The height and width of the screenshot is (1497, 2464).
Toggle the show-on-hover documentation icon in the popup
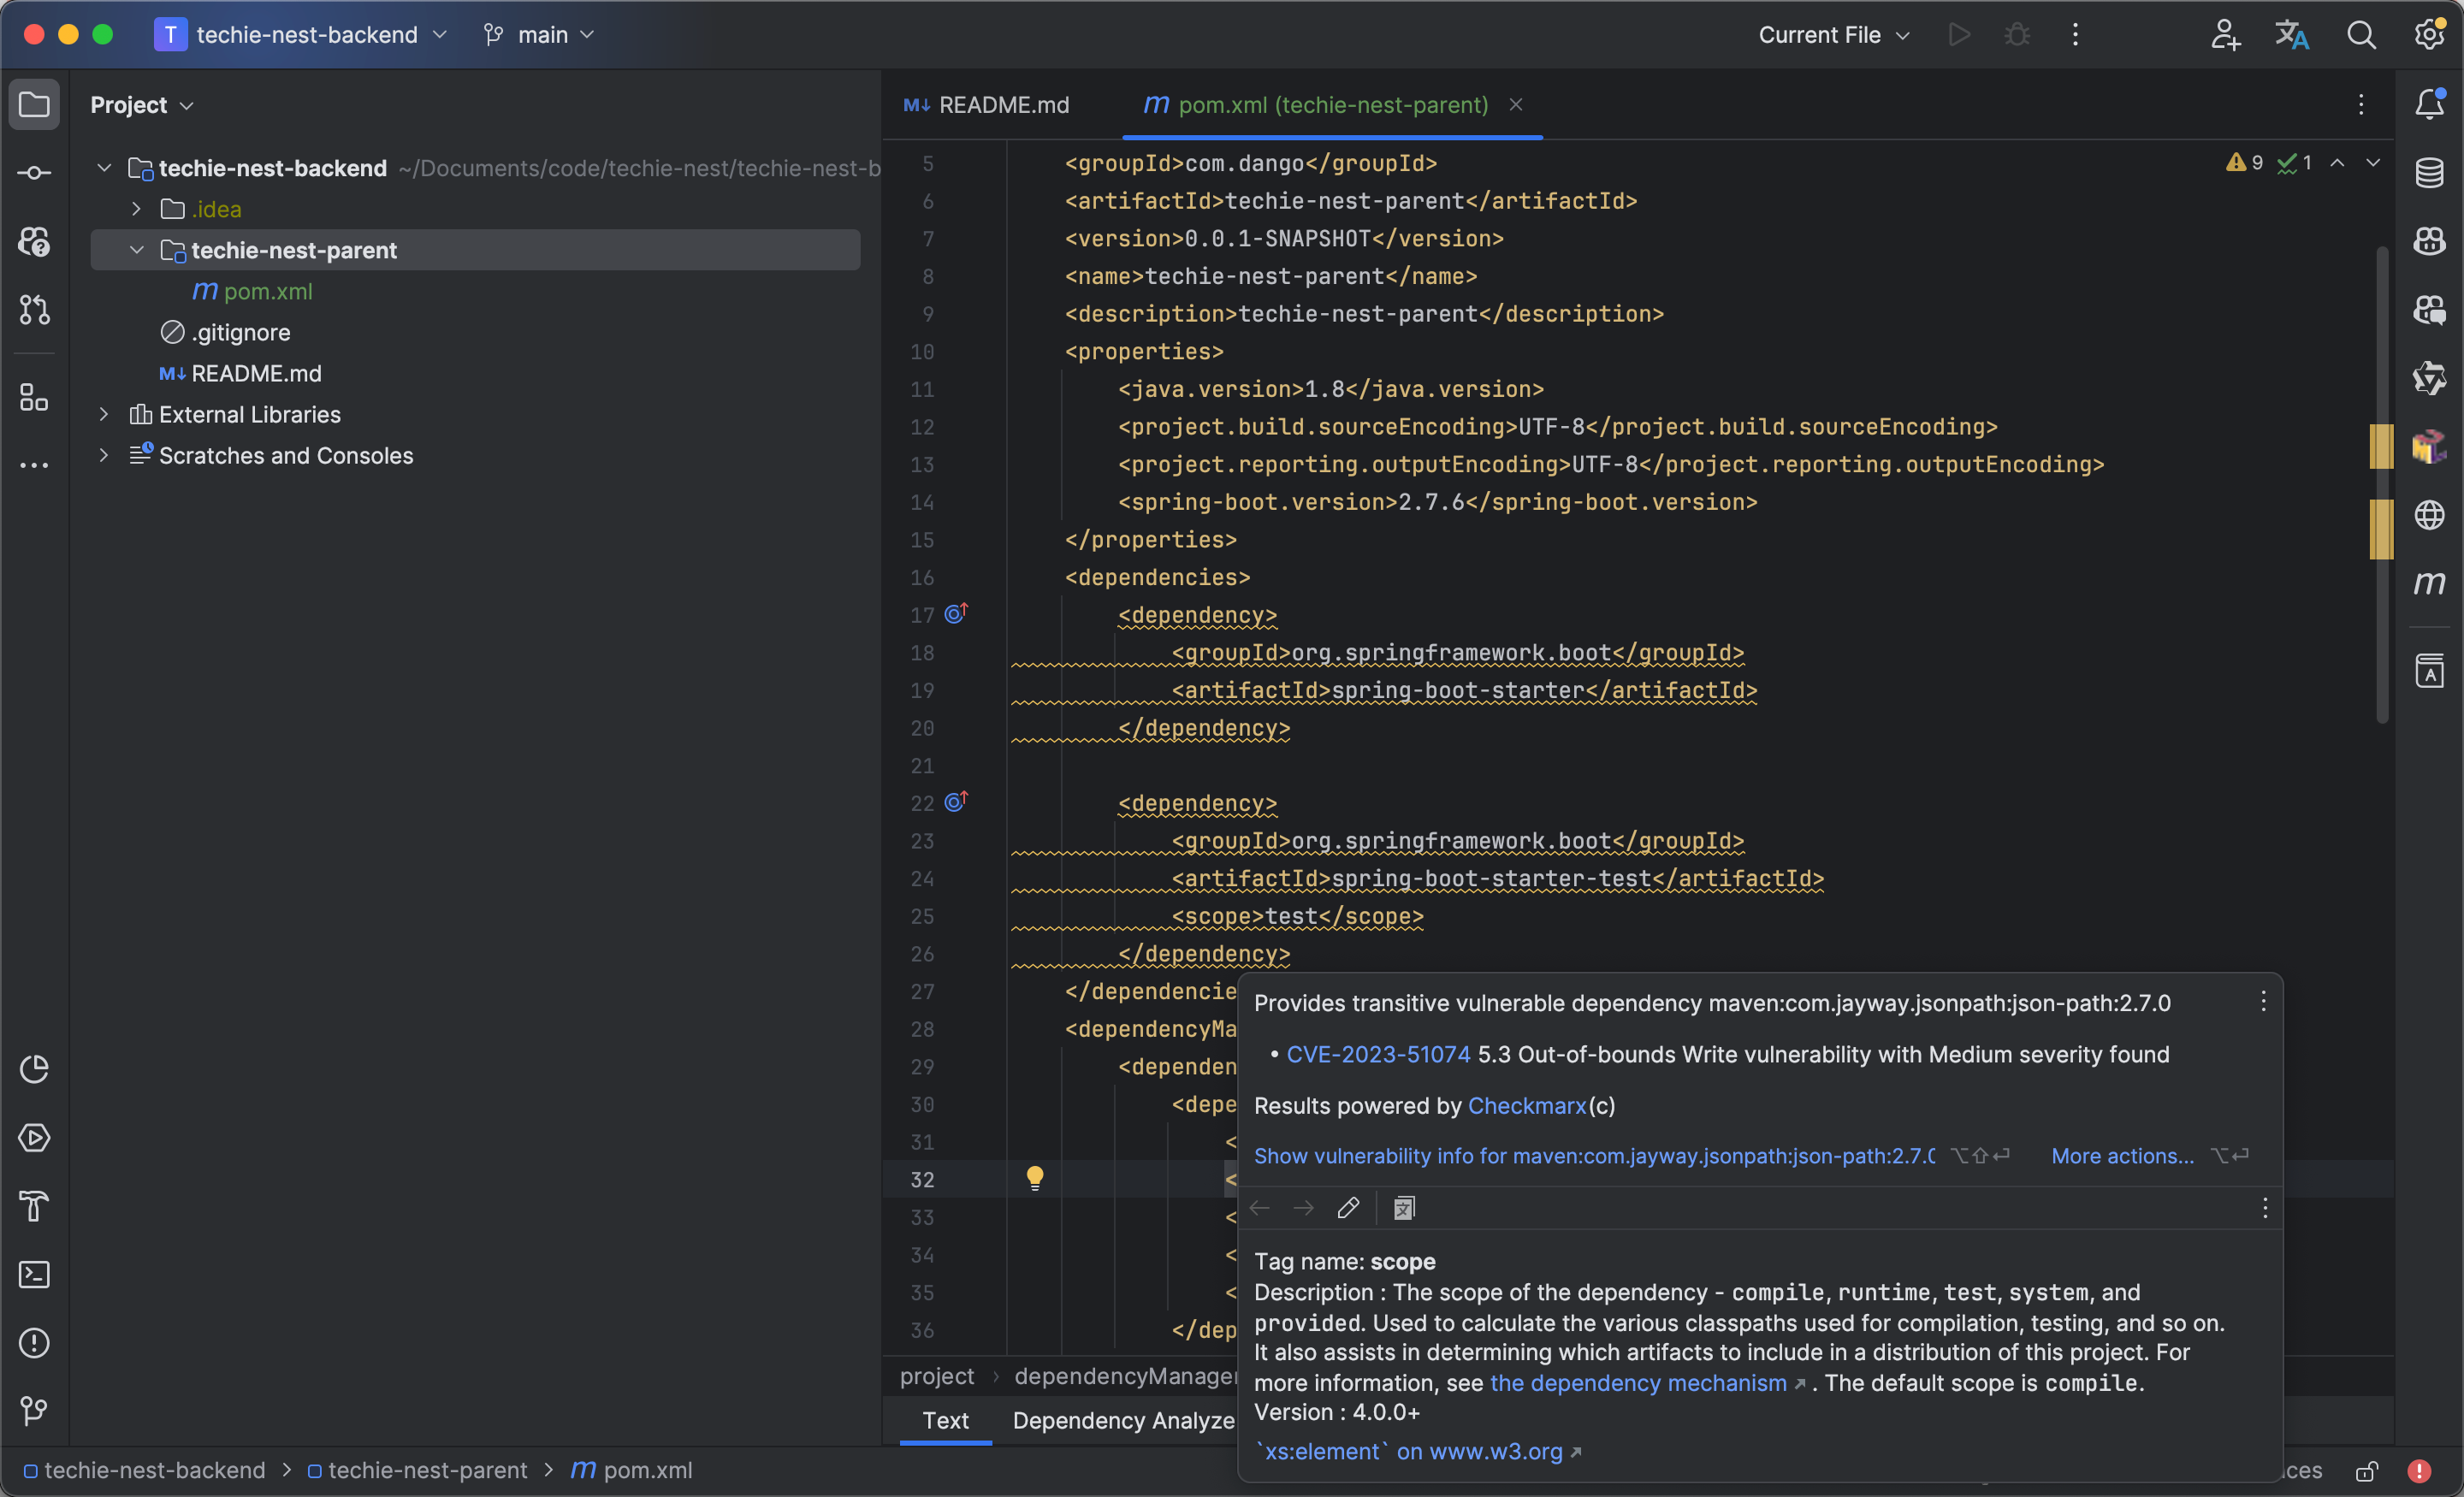tap(1404, 1208)
